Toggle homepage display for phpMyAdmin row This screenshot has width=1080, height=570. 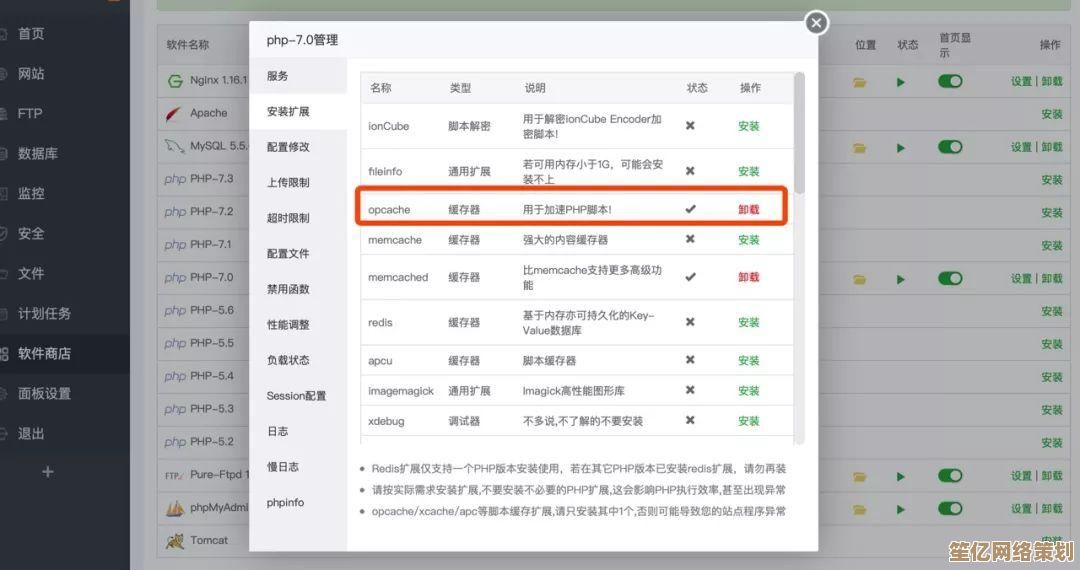pyautogui.click(x=950, y=509)
